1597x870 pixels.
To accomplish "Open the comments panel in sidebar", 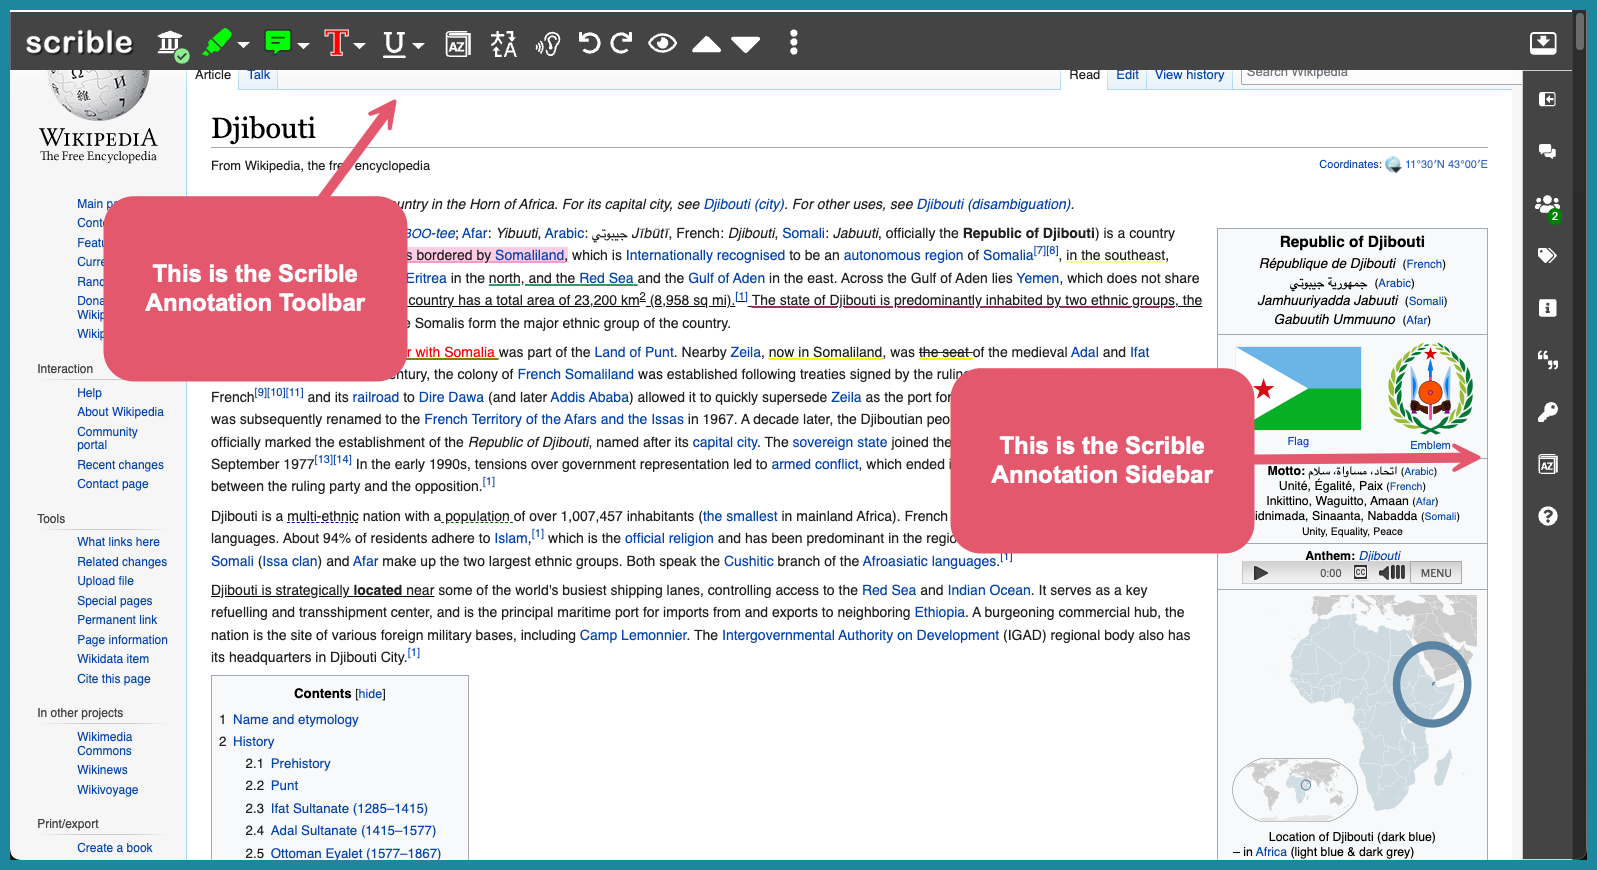I will coord(1547,151).
